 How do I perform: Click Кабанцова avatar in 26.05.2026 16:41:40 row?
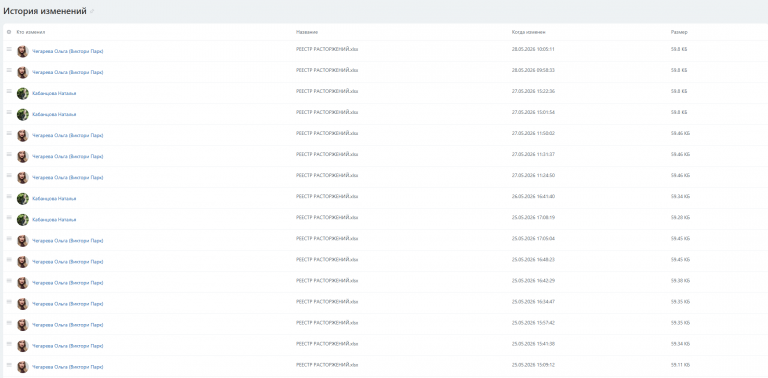tap(23, 199)
